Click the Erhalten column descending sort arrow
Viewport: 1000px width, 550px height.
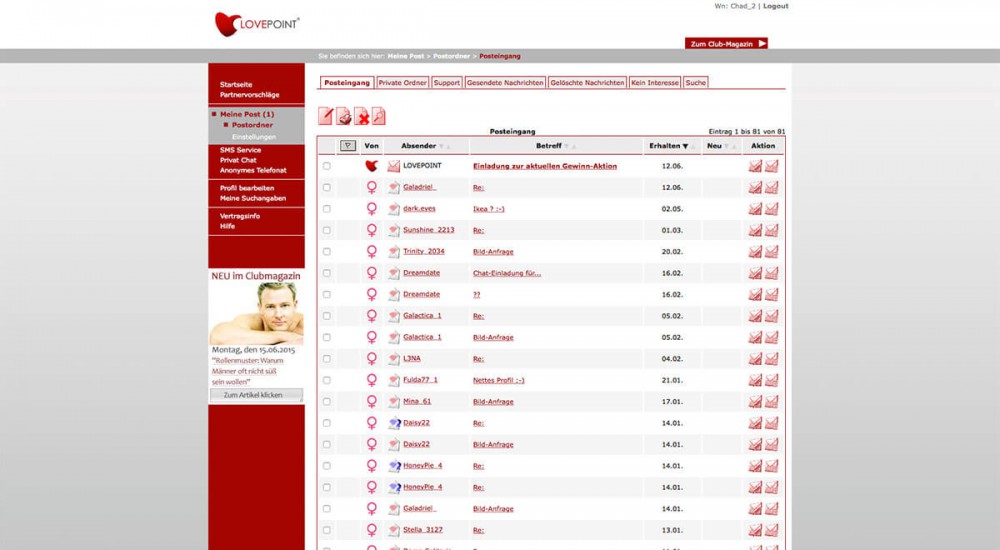point(685,147)
